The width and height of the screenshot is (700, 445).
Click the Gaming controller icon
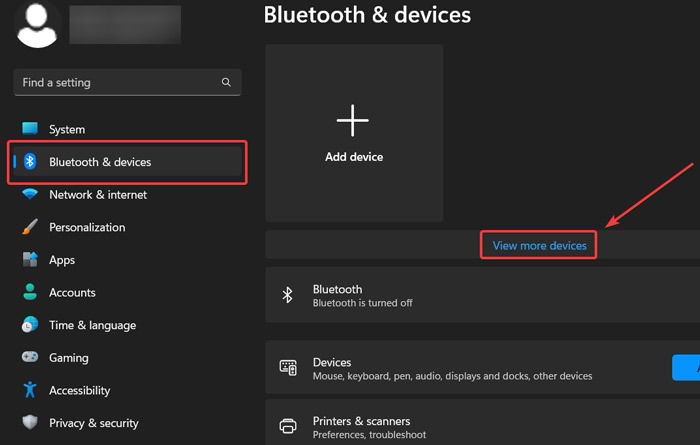(30, 357)
